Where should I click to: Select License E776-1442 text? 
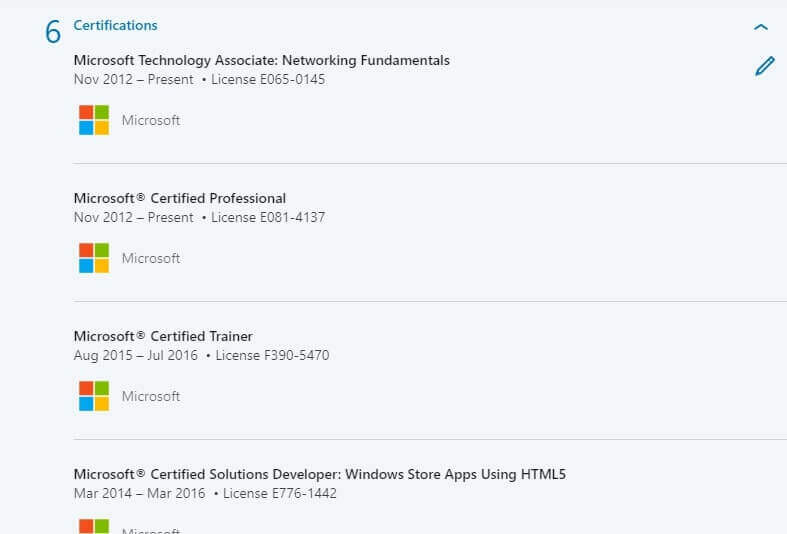(280, 493)
